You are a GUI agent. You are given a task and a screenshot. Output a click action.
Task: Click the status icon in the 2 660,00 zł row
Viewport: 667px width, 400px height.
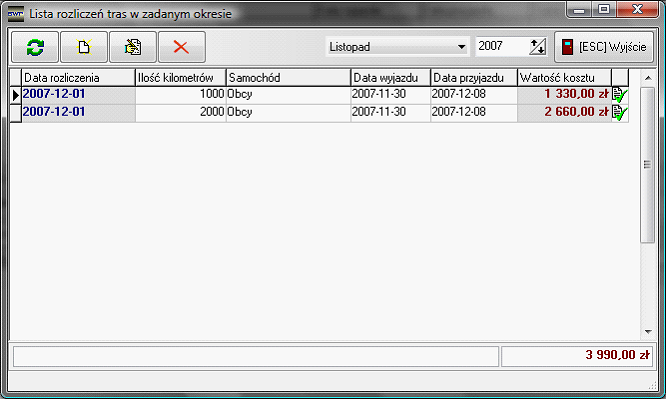coord(620,113)
